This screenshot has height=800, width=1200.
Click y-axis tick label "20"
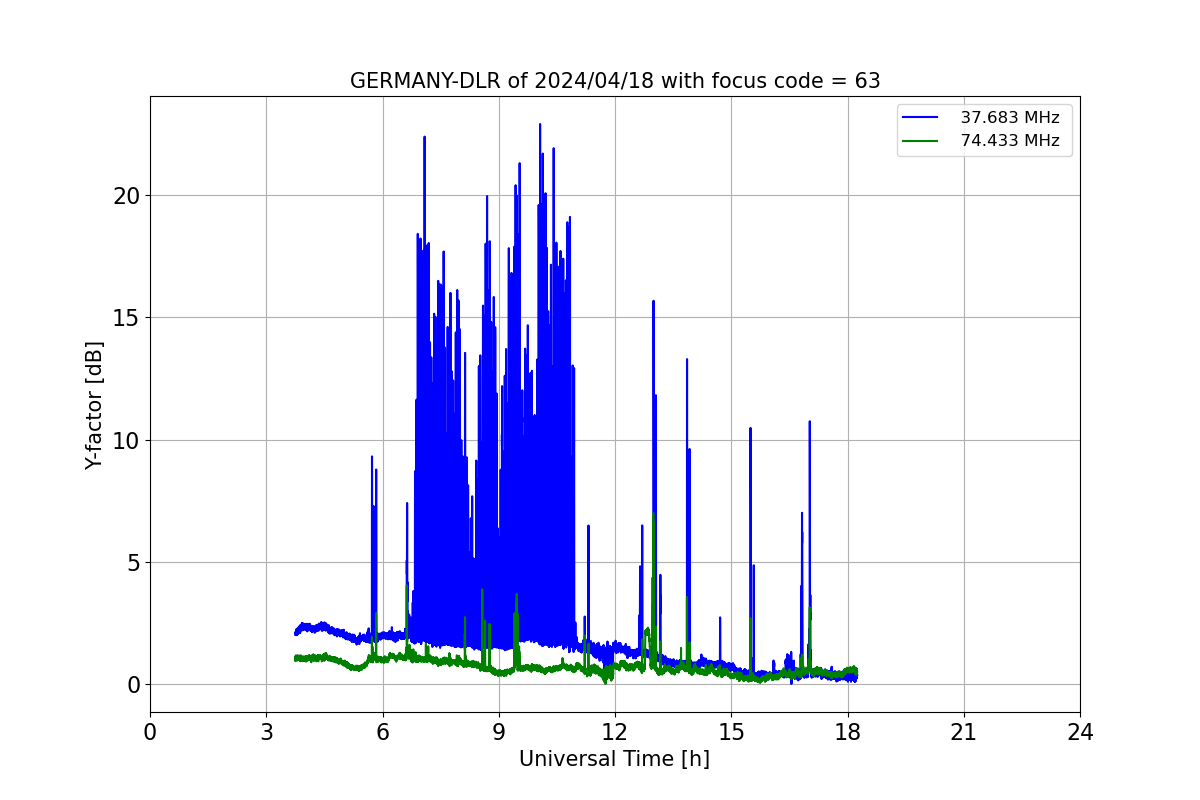coord(125,196)
